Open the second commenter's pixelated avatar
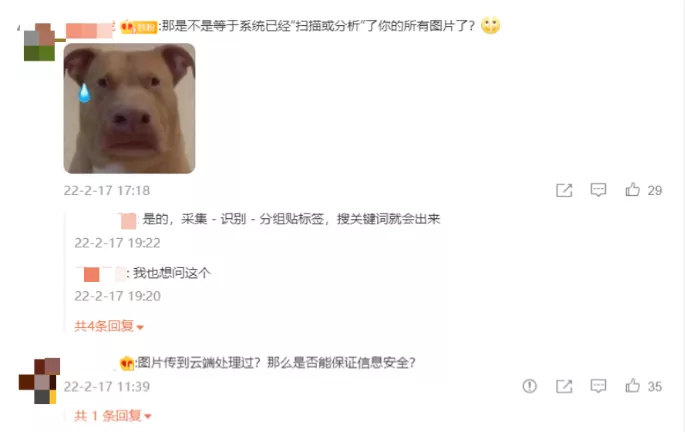The width and height of the screenshot is (685, 432). [39, 381]
